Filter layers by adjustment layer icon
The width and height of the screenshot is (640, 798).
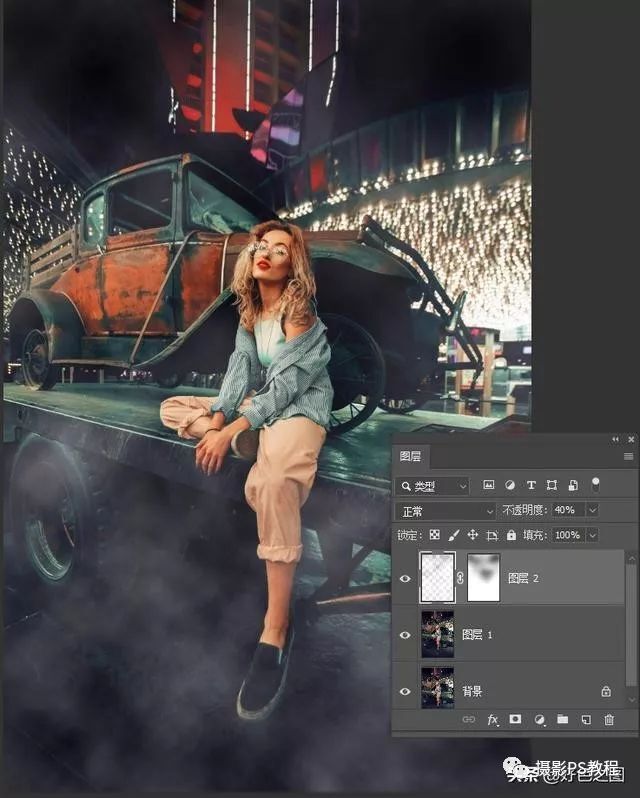pyautogui.click(x=510, y=485)
